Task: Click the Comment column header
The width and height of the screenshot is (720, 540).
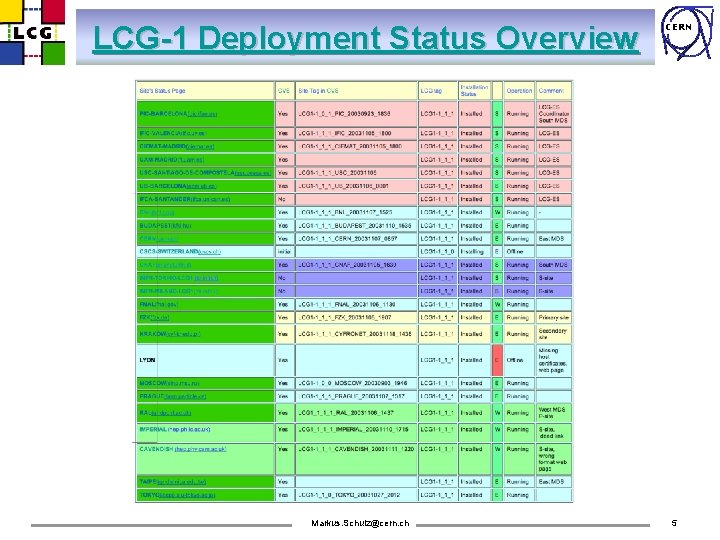Action: click(x=553, y=90)
